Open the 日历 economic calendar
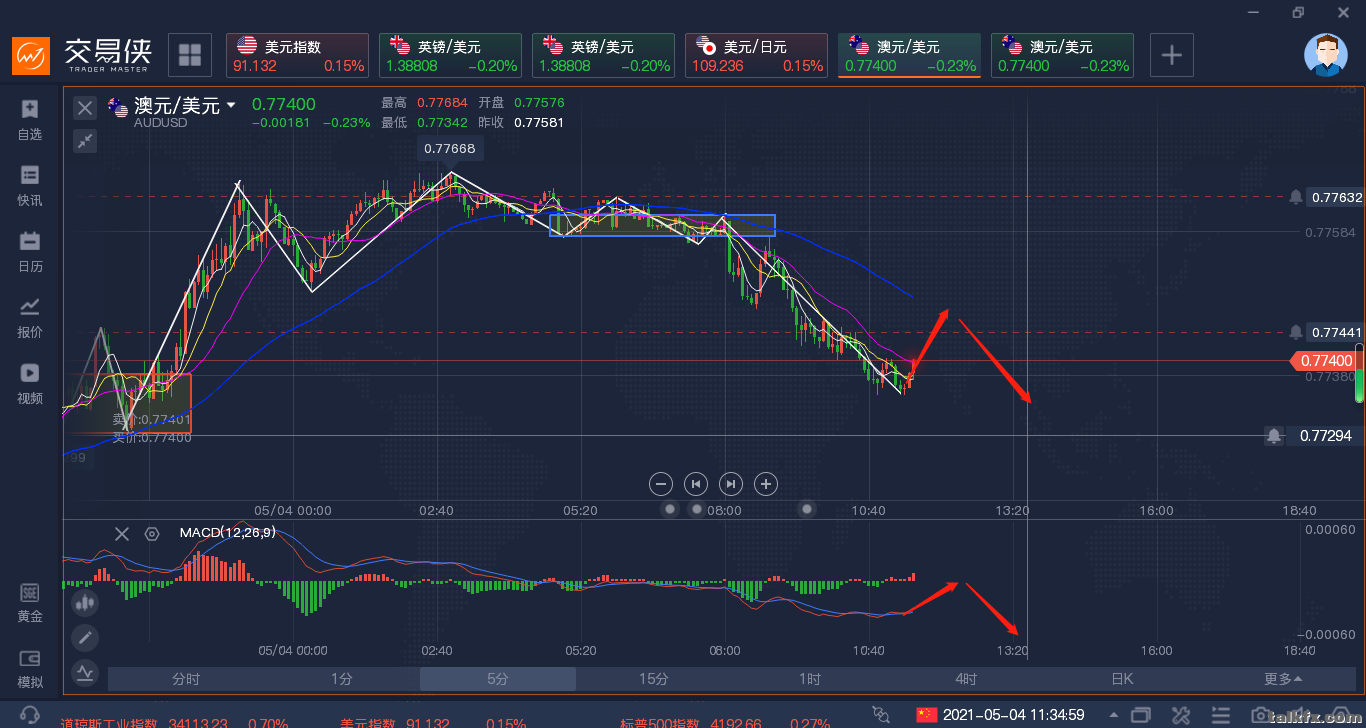 tap(30, 251)
